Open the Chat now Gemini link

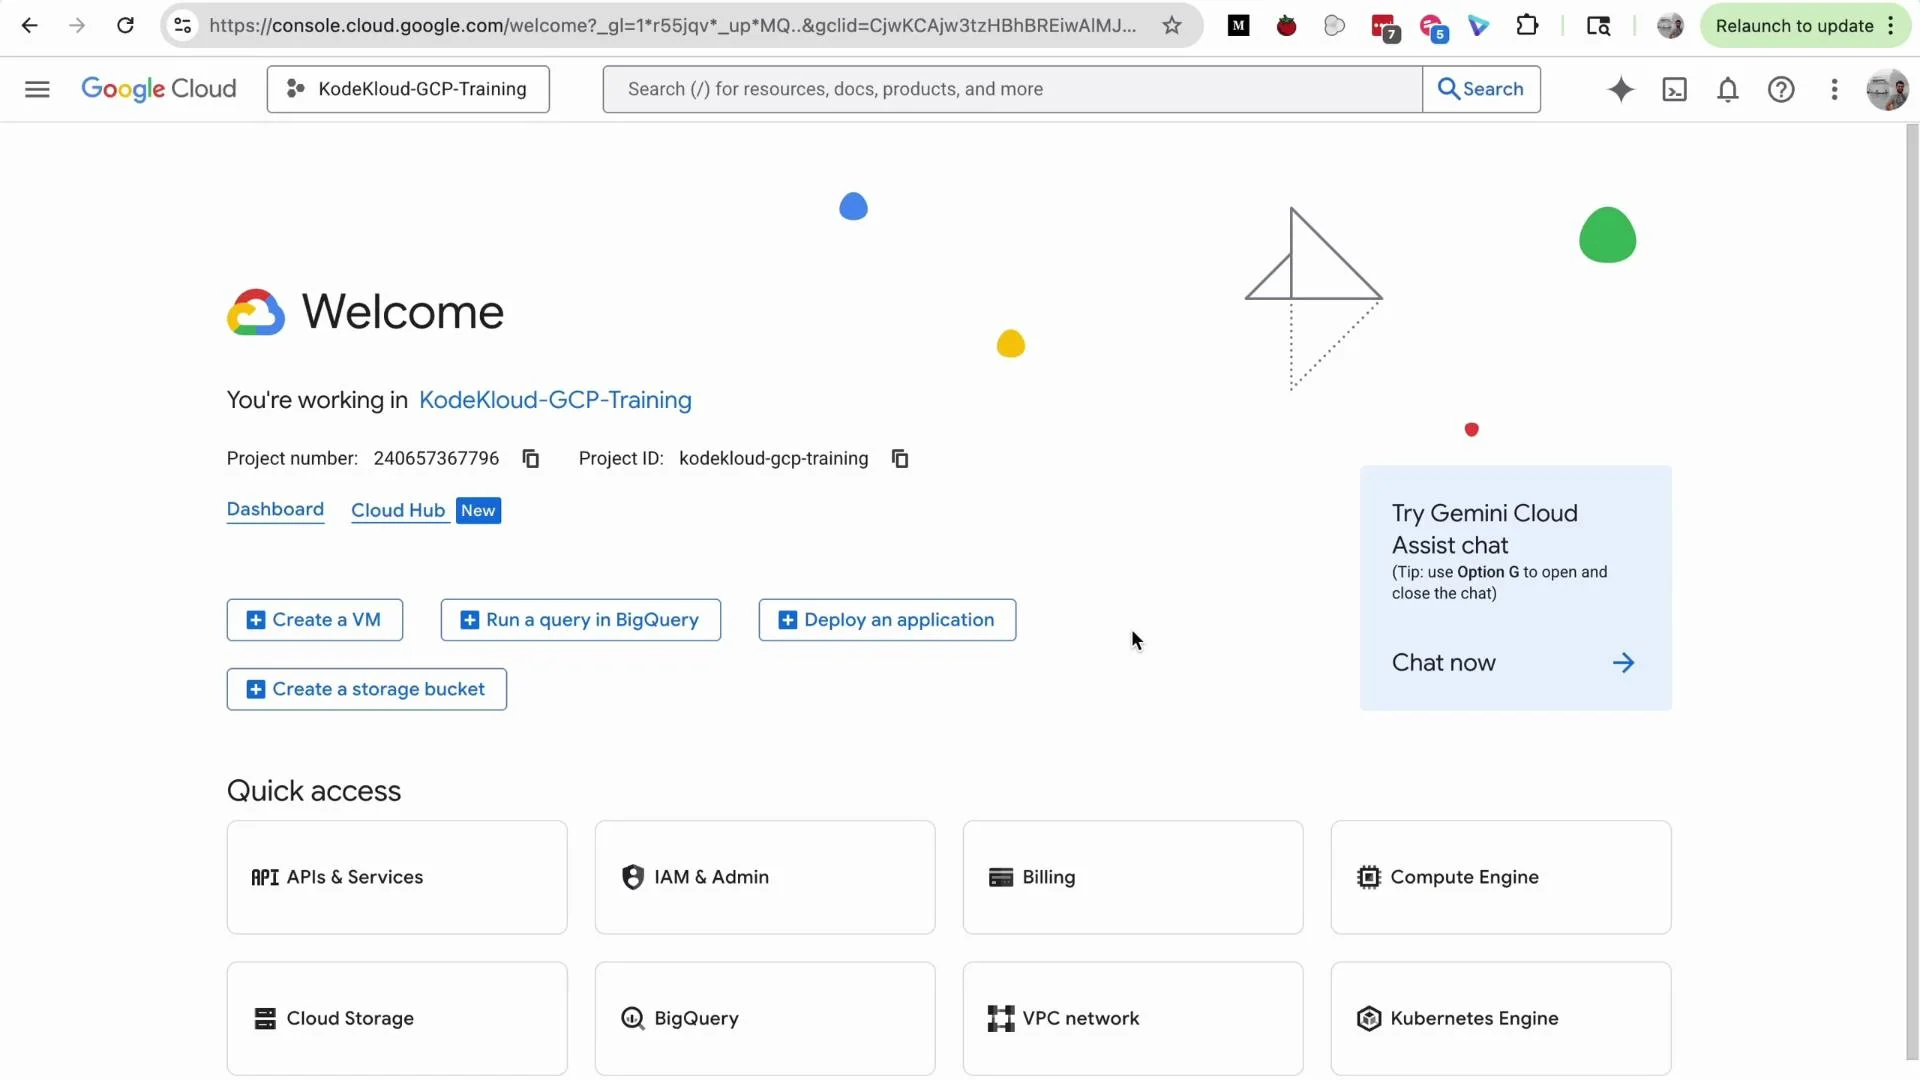pos(1444,663)
